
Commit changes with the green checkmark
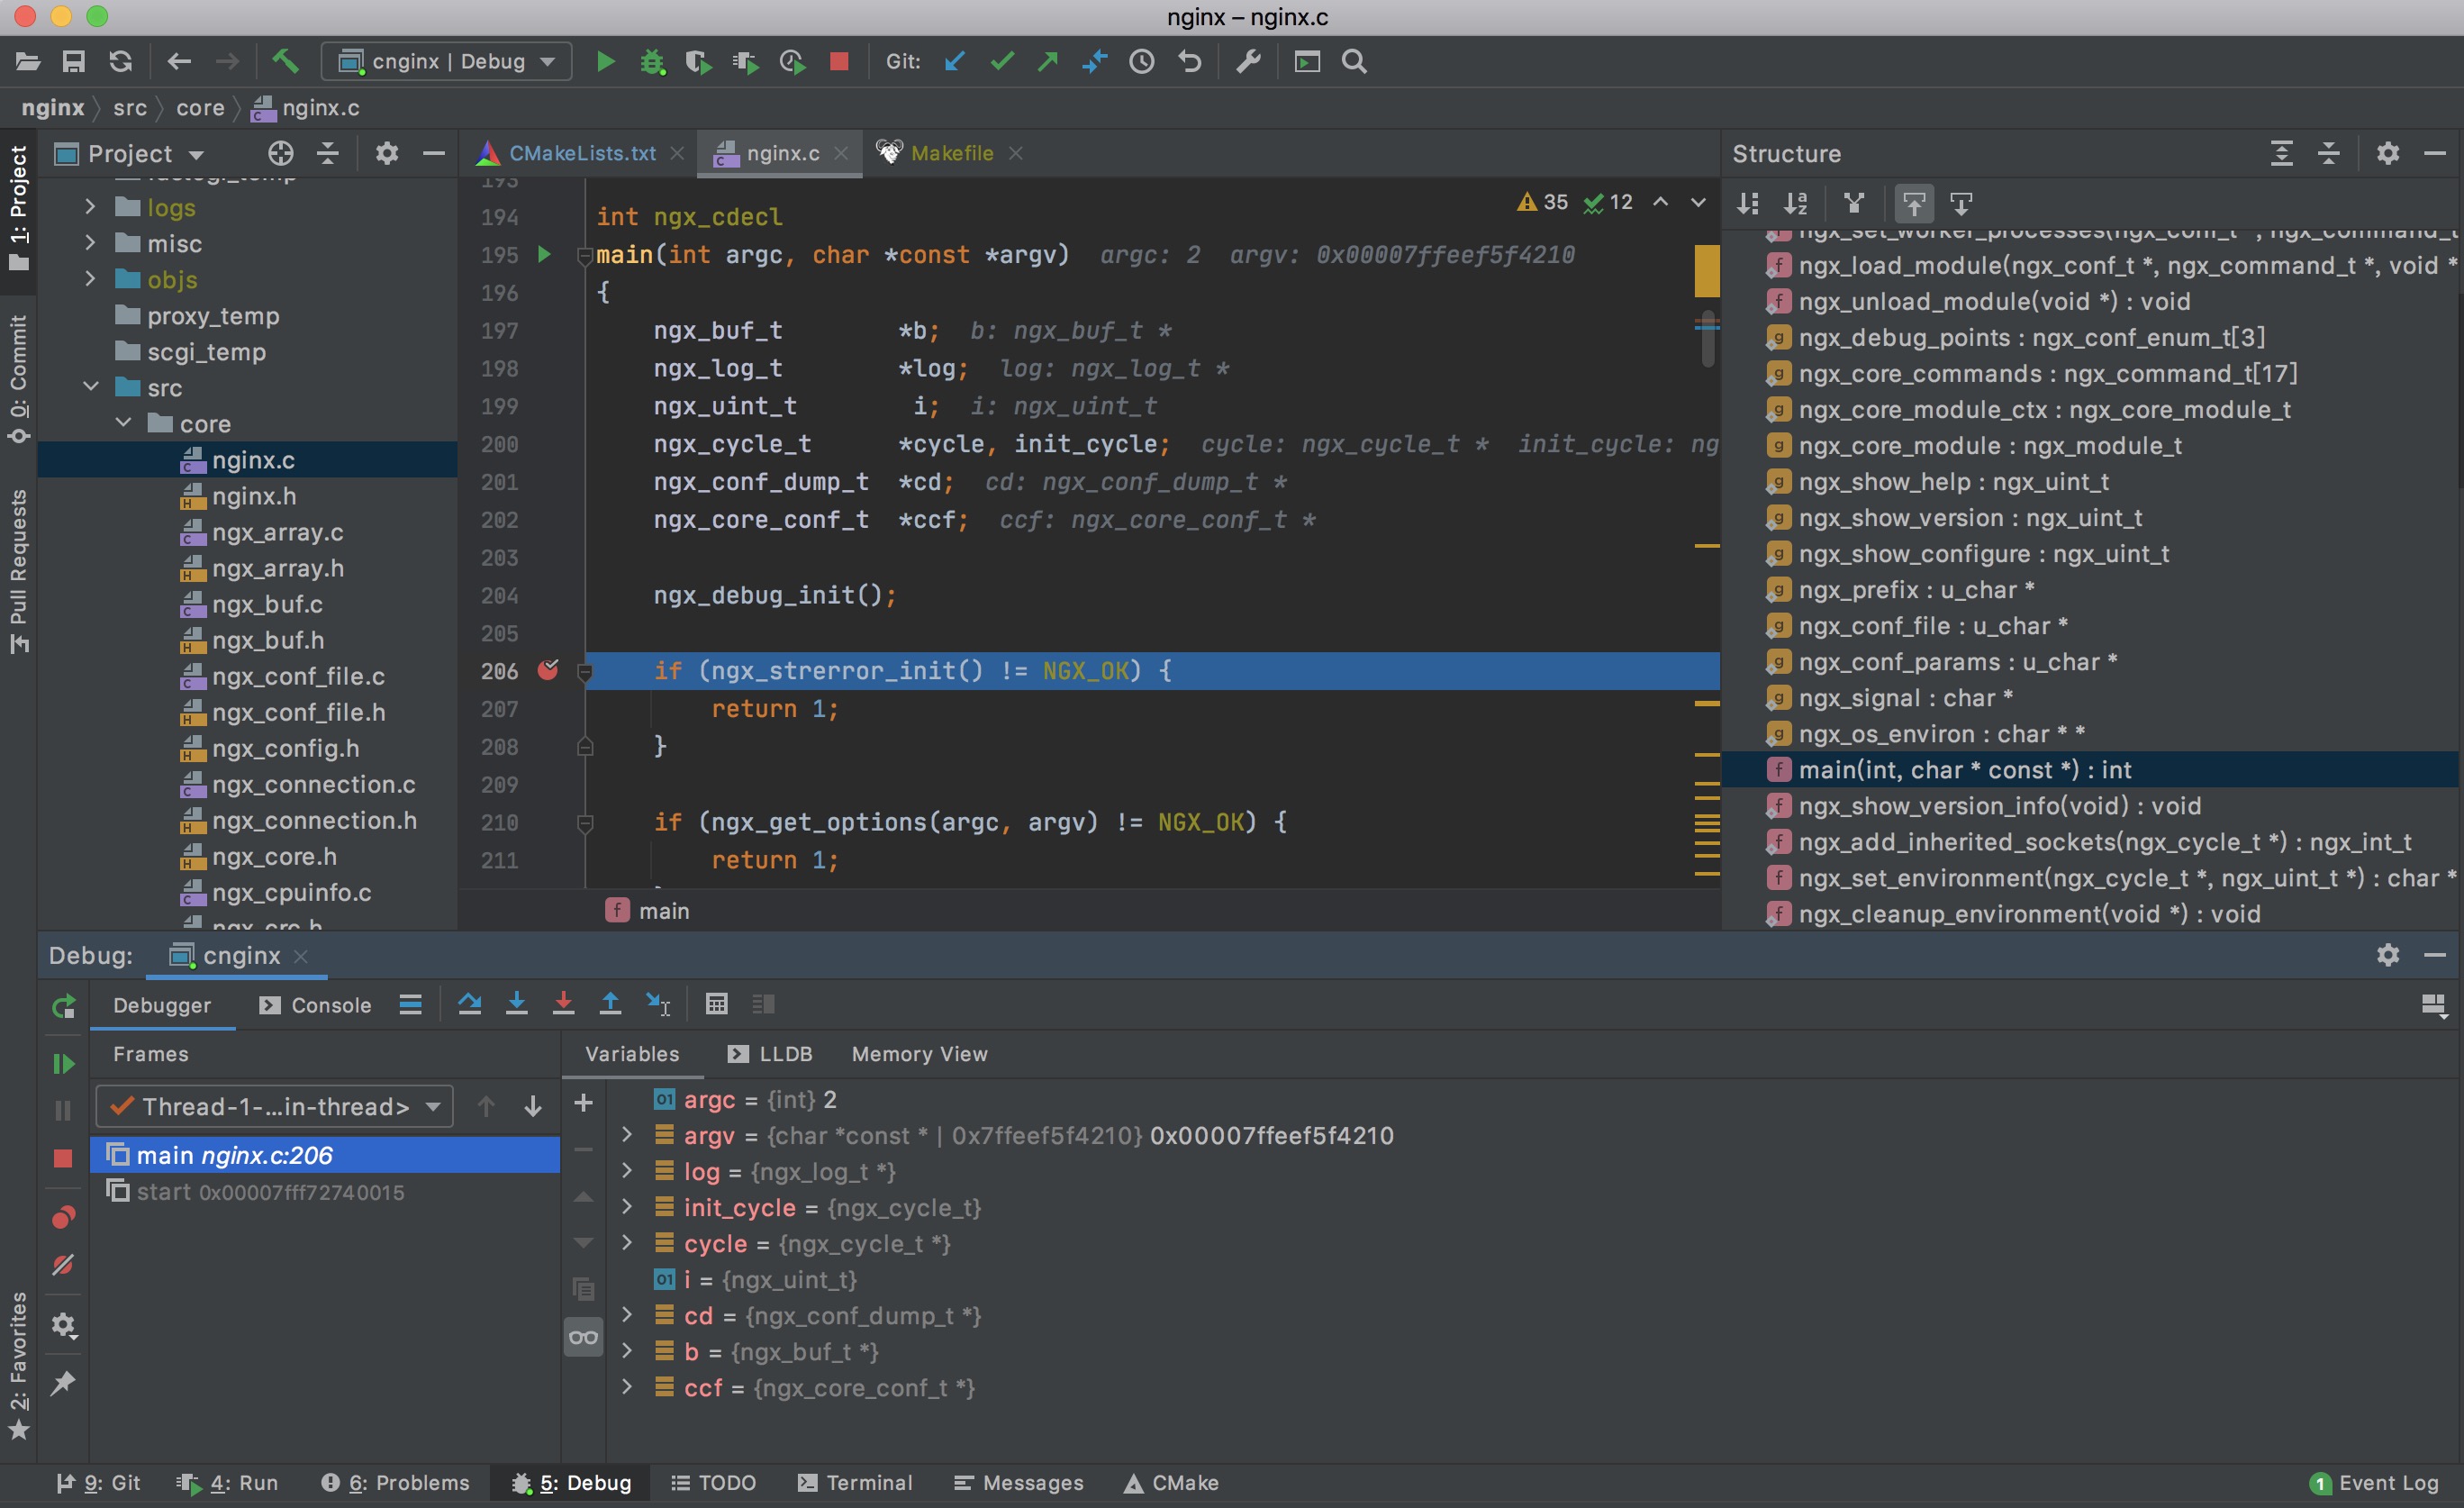[1001, 62]
